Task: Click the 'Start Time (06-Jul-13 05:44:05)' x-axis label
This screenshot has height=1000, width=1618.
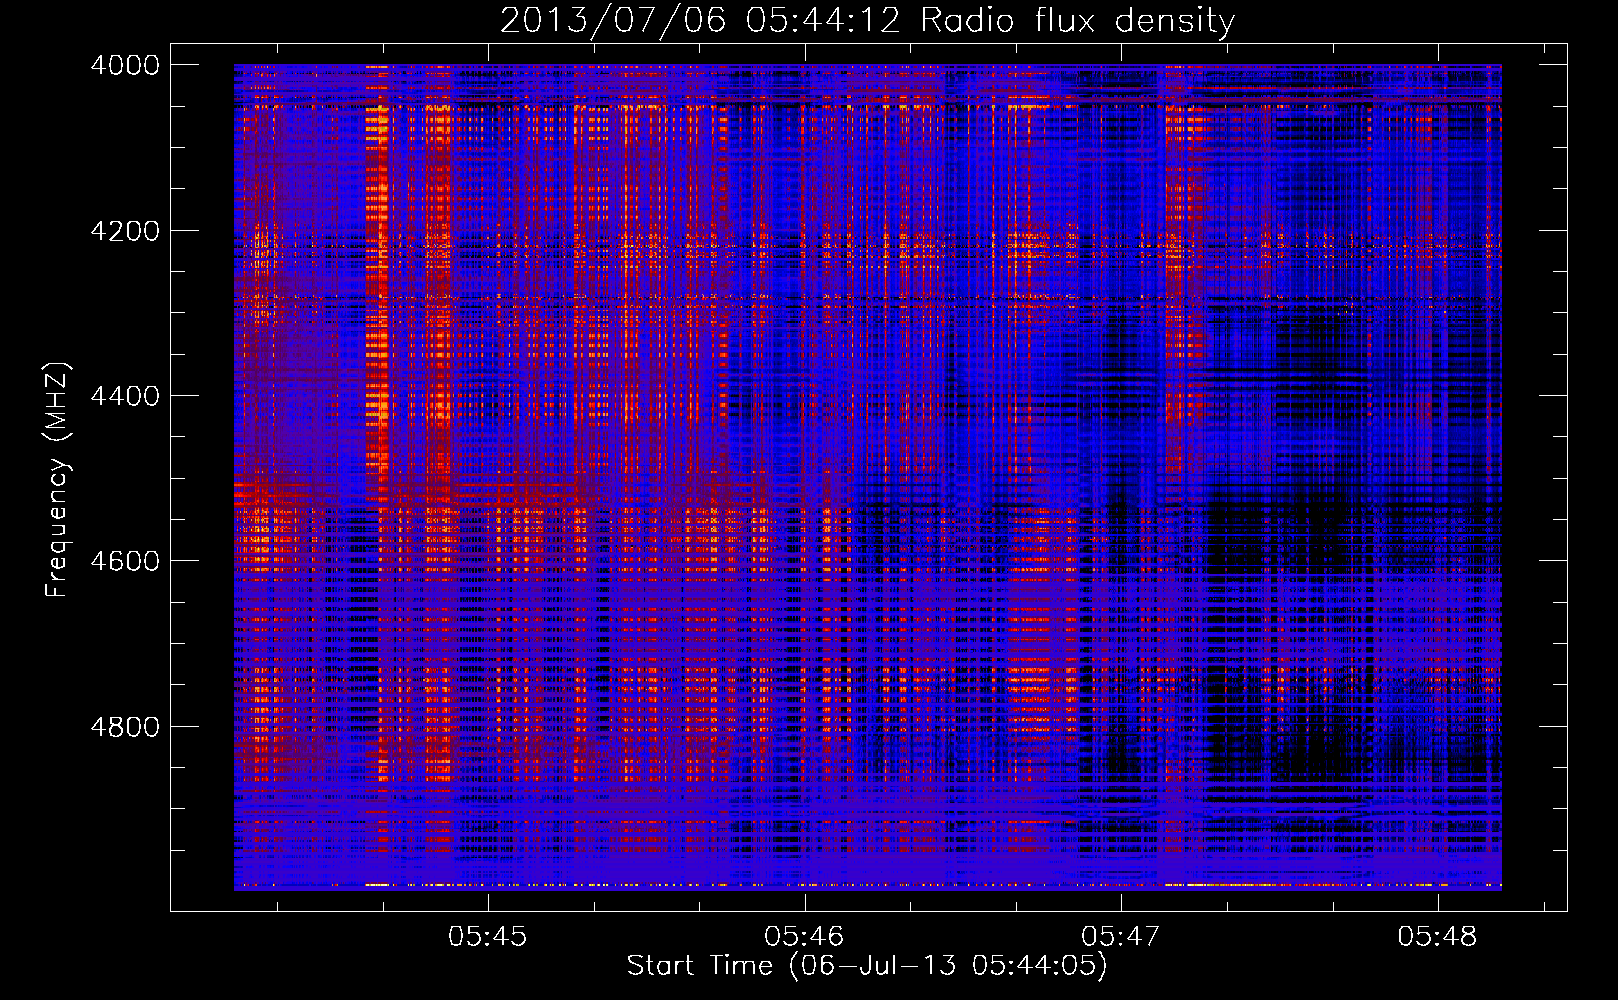Action: [867, 966]
